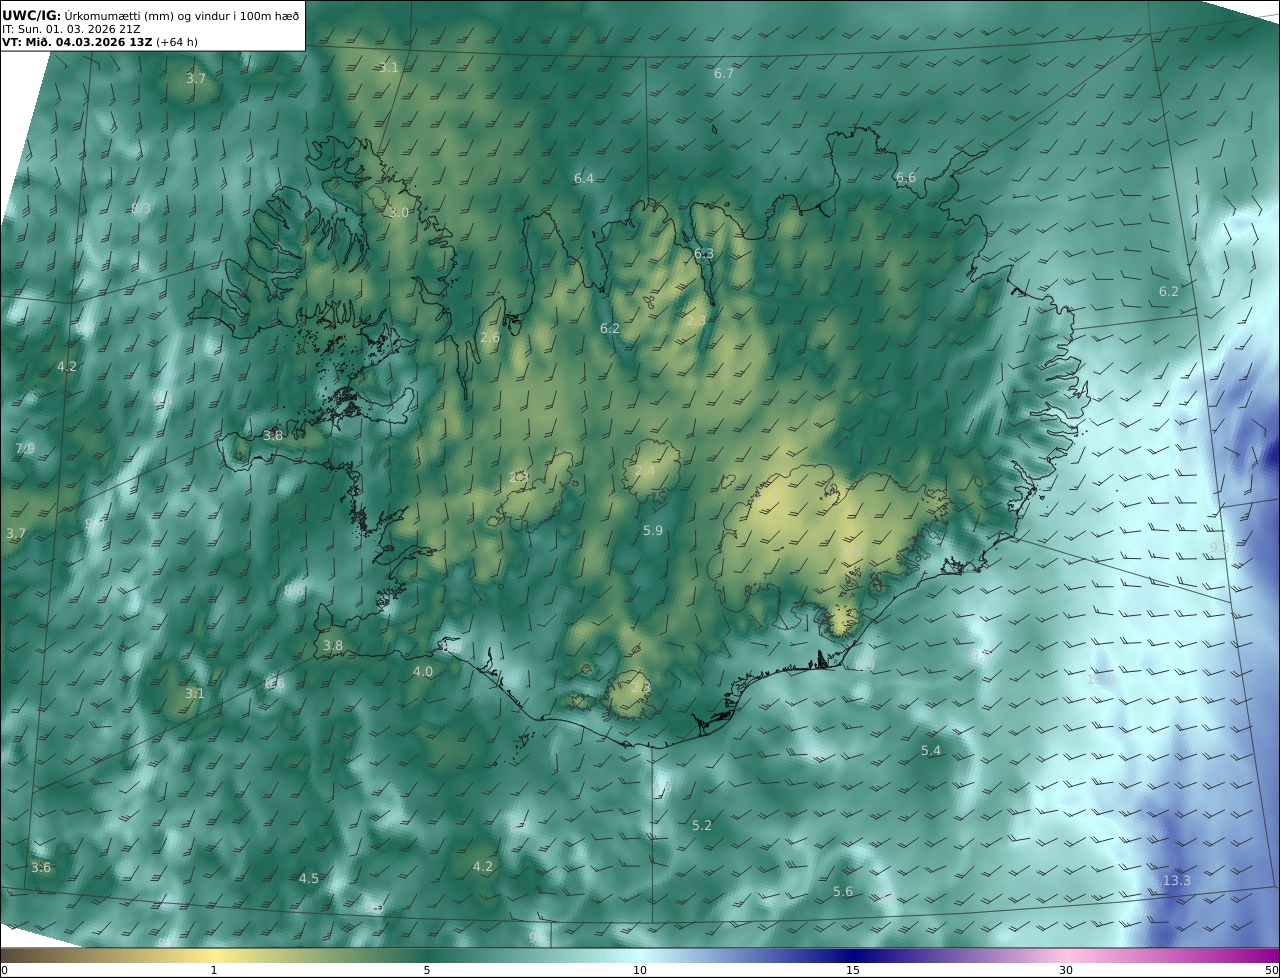Viewport: 1280px width, 978px height.
Task: Click the colorbar tick label 5
Action: point(427,970)
